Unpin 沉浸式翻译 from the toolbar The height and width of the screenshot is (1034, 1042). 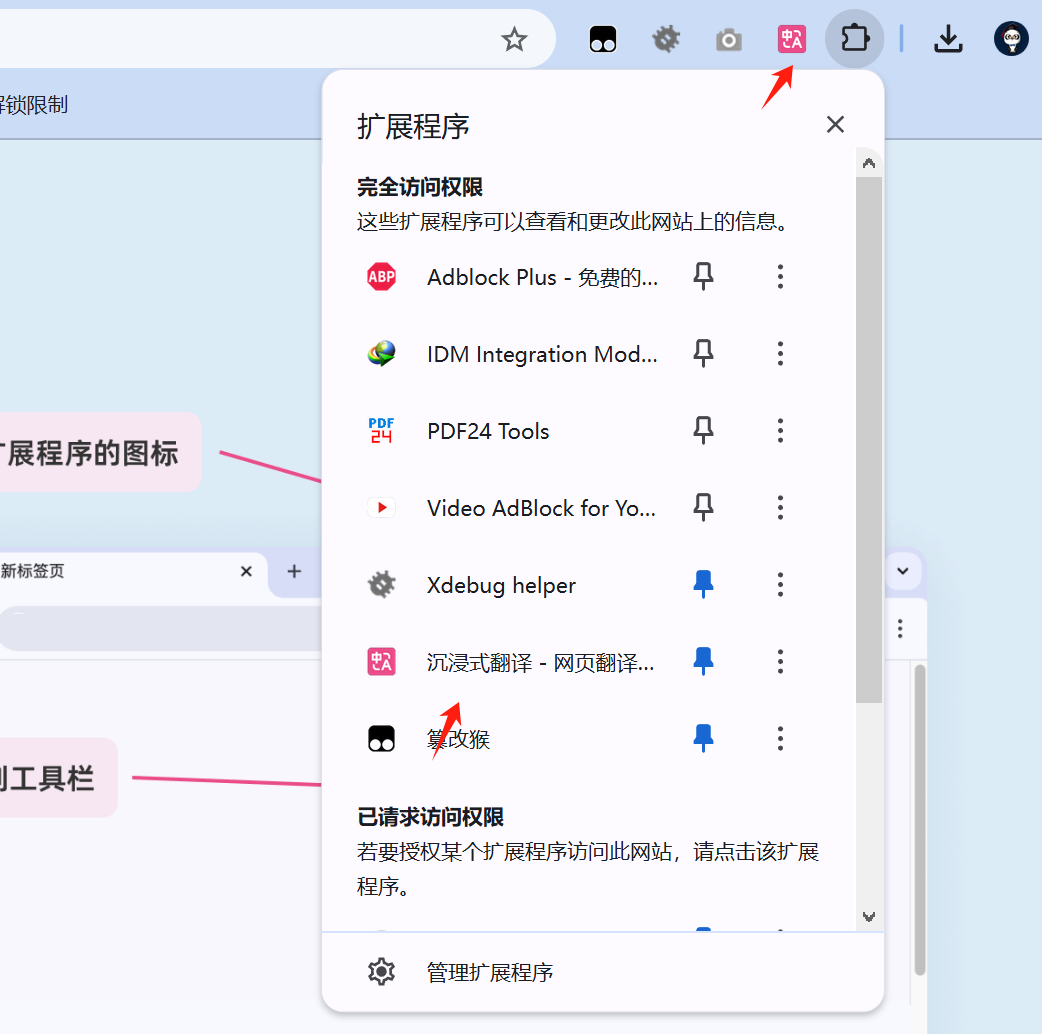click(703, 662)
